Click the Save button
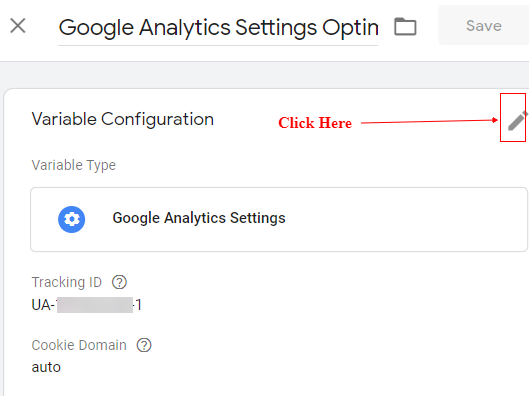 point(483,26)
